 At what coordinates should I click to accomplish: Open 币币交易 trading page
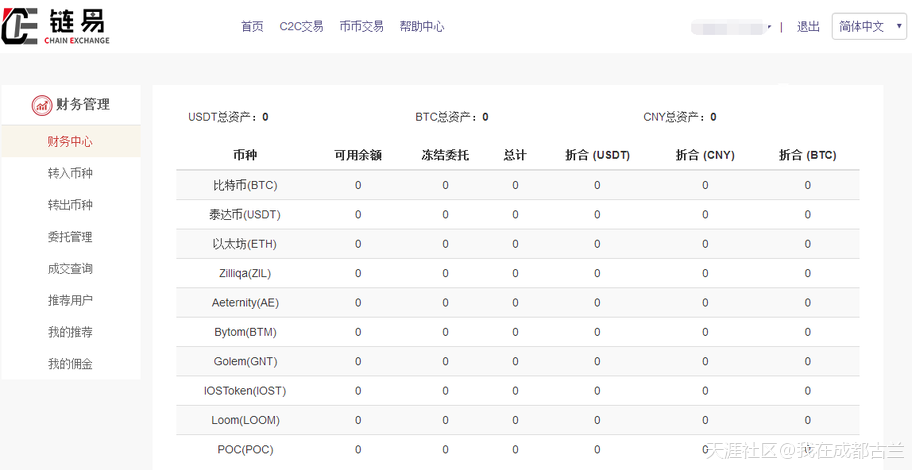tap(361, 27)
